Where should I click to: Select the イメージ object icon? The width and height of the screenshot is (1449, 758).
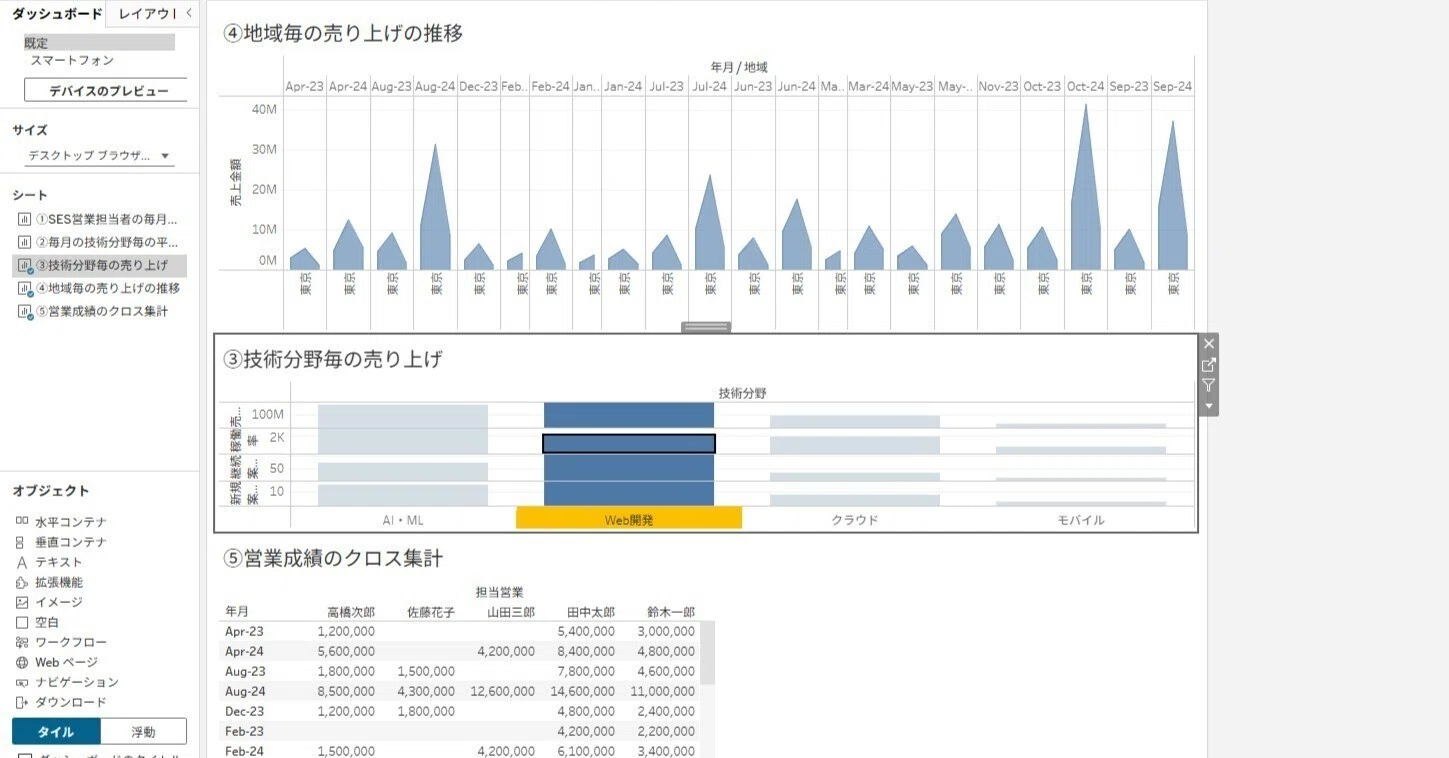[22, 602]
